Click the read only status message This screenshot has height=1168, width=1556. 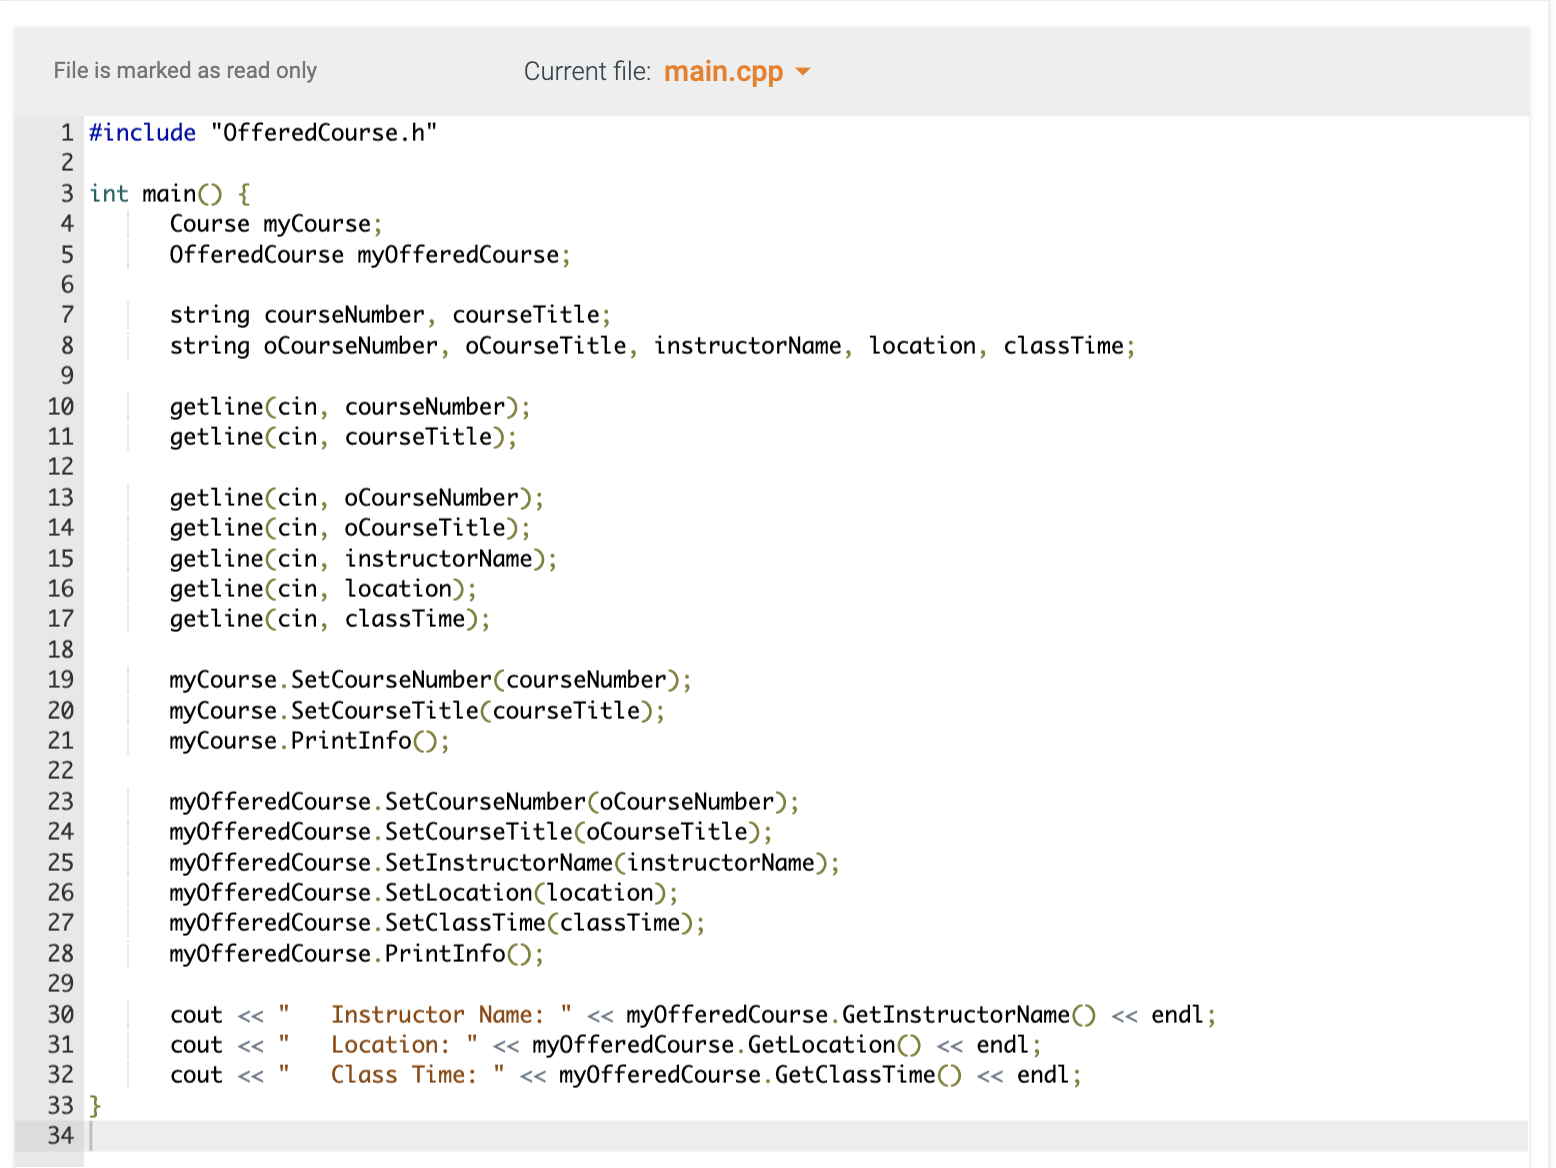tap(185, 70)
